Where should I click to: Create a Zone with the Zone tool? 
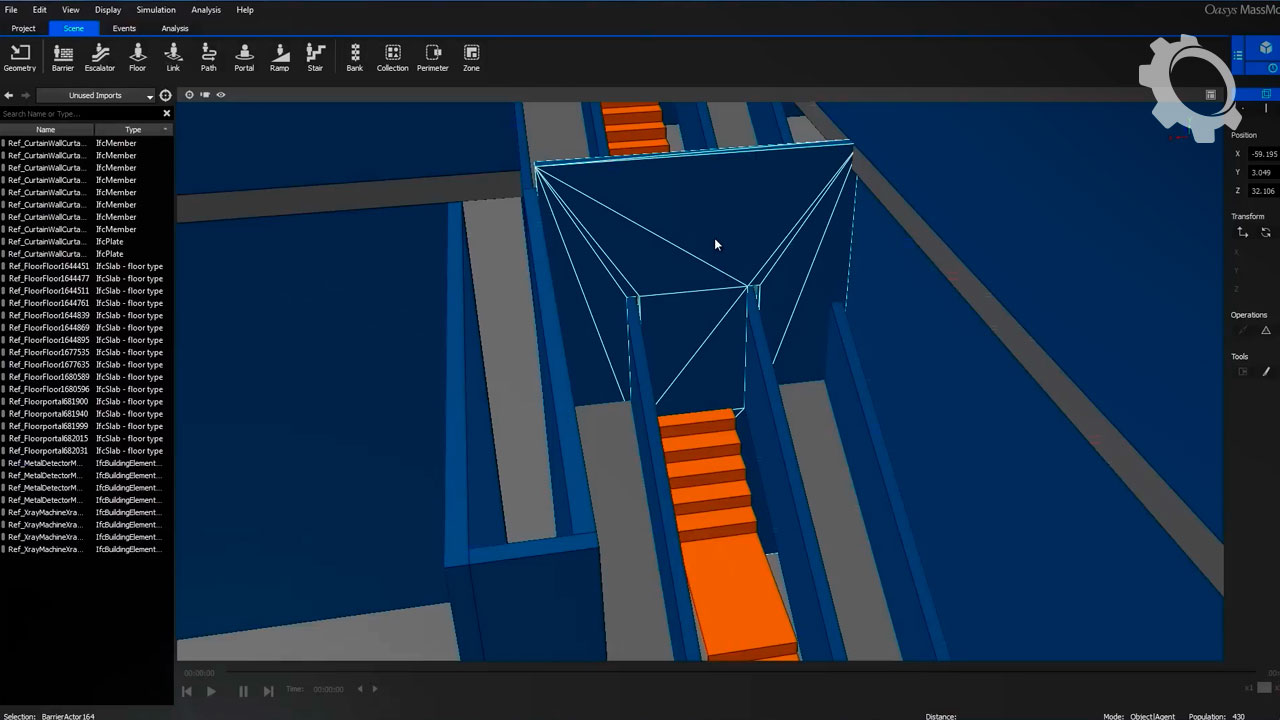pos(471,58)
